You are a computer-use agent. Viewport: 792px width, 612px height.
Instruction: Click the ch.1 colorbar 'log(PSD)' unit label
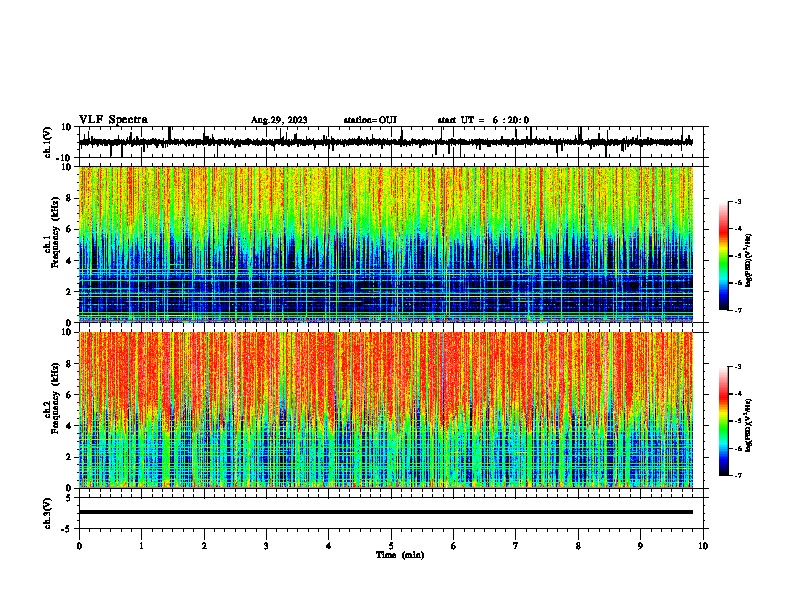click(x=749, y=260)
